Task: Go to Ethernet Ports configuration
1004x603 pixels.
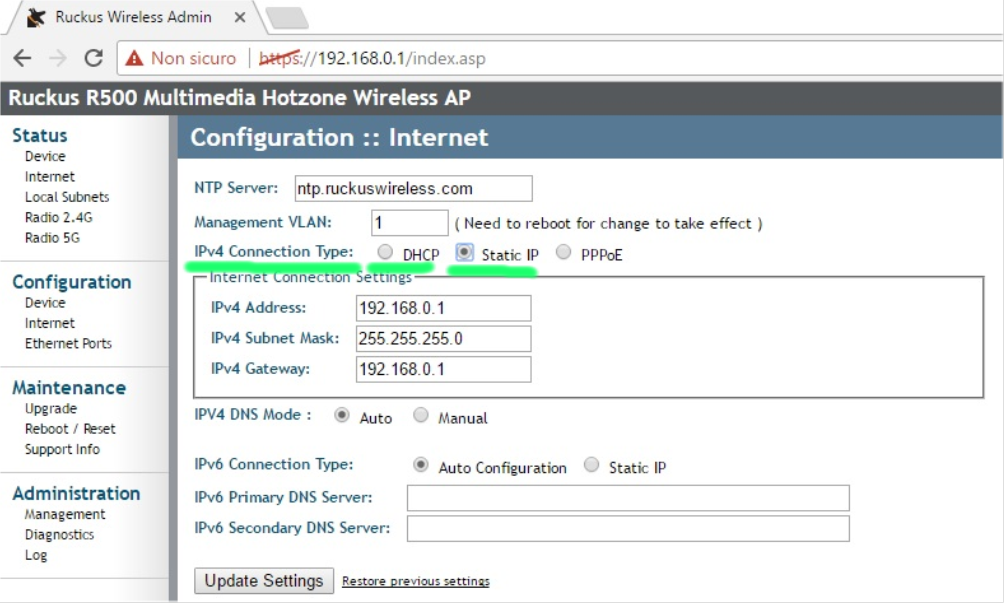Action: coord(68,343)
